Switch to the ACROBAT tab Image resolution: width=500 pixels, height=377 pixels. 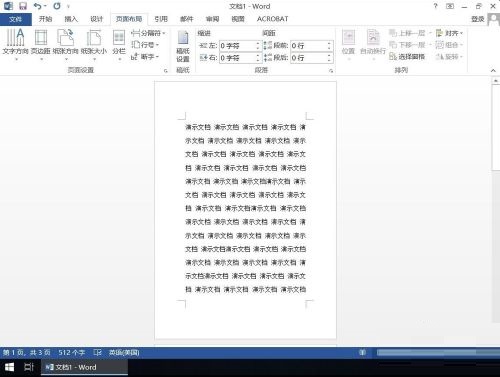coord(272,19)
